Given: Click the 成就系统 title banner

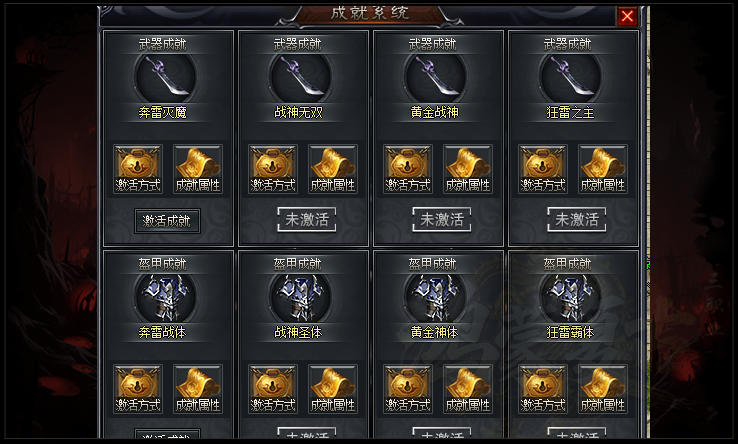Looking at the screenshot, I should click(x=369, y=13).
